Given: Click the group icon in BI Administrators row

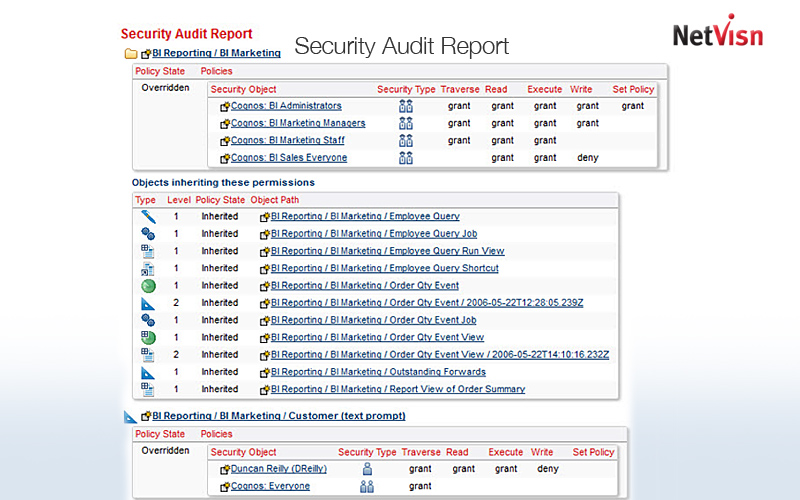Looking at the screenshot, I should (x=406, y=106).
